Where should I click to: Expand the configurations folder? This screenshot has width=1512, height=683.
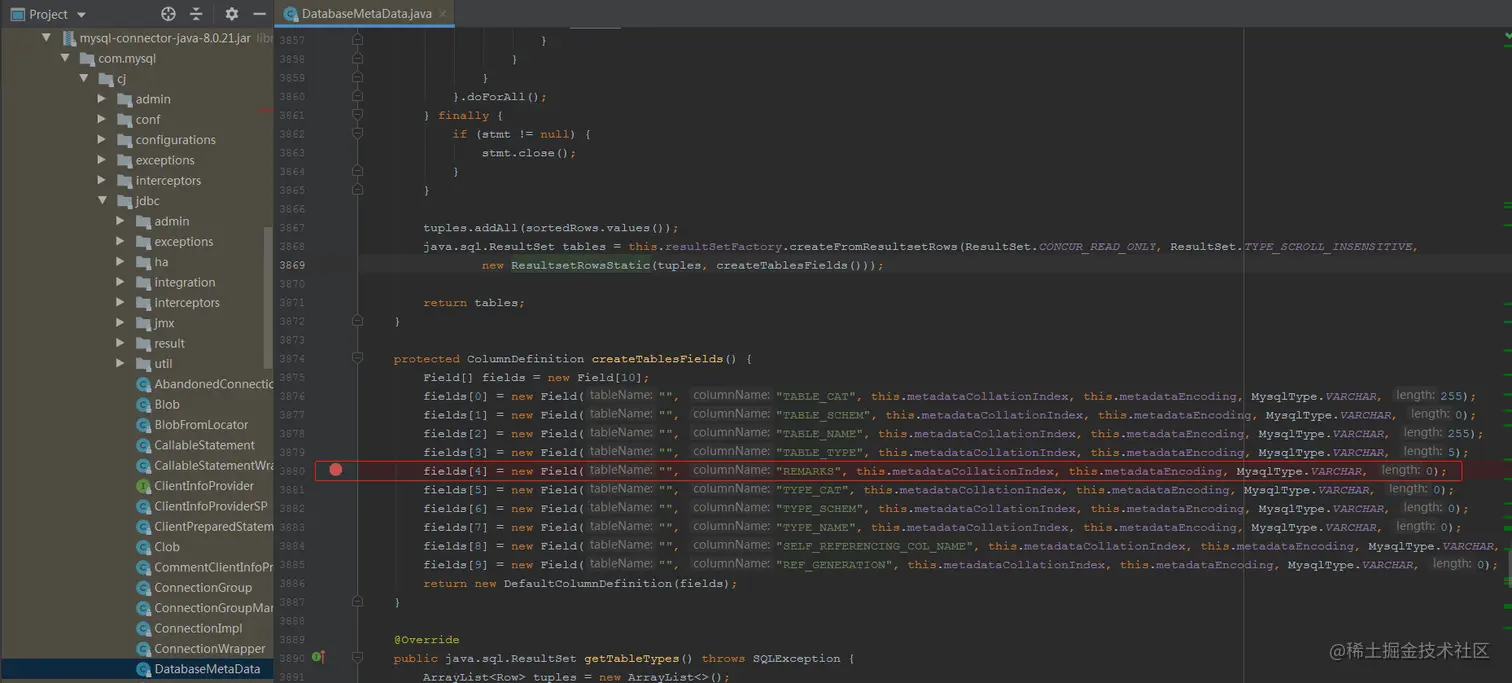[x=102, y=140]
